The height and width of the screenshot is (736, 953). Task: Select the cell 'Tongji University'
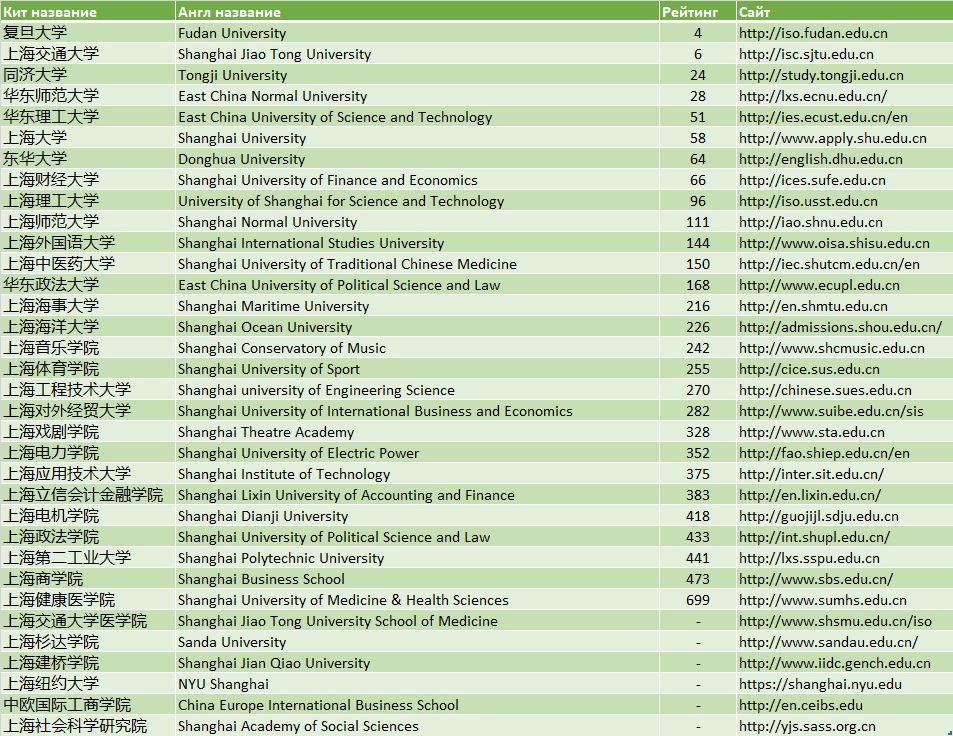(x=418, y=75)
